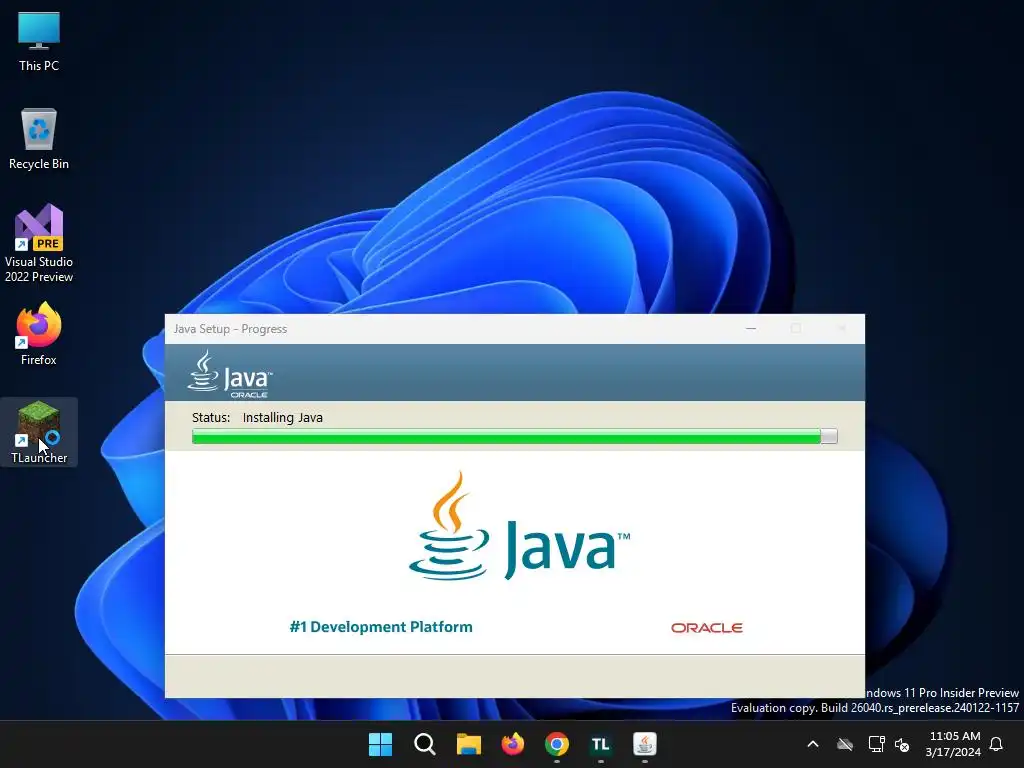Click the Java Oracle header logo

[230, 374]
